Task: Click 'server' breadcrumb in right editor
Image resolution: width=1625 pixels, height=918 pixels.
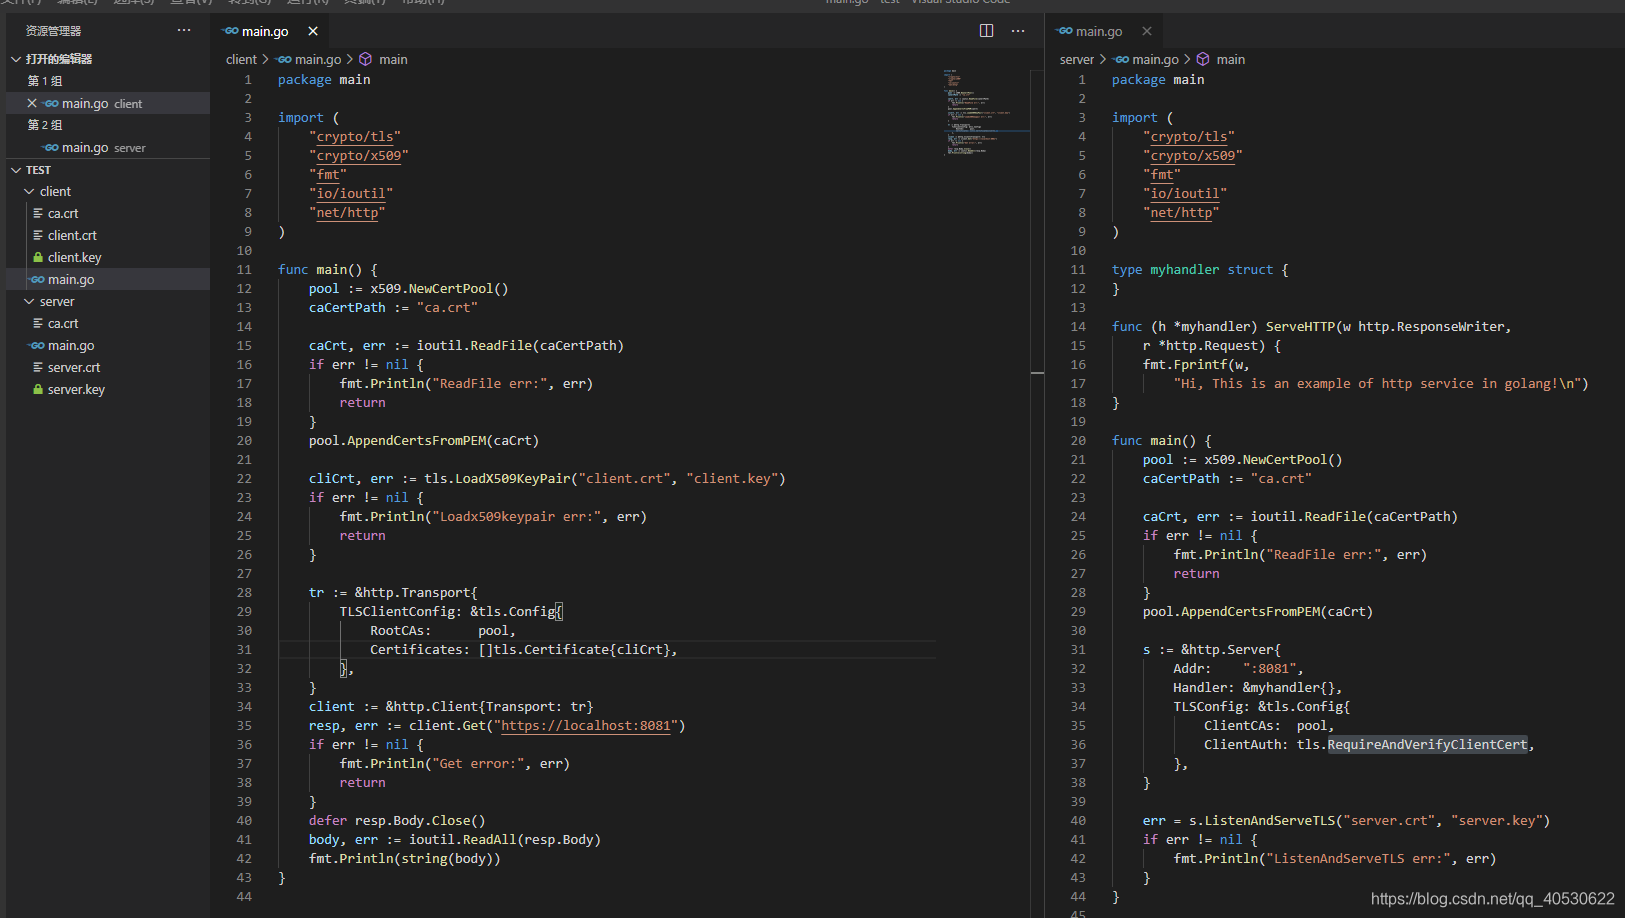Action: pyautogui.click(x=1077, y=59)
